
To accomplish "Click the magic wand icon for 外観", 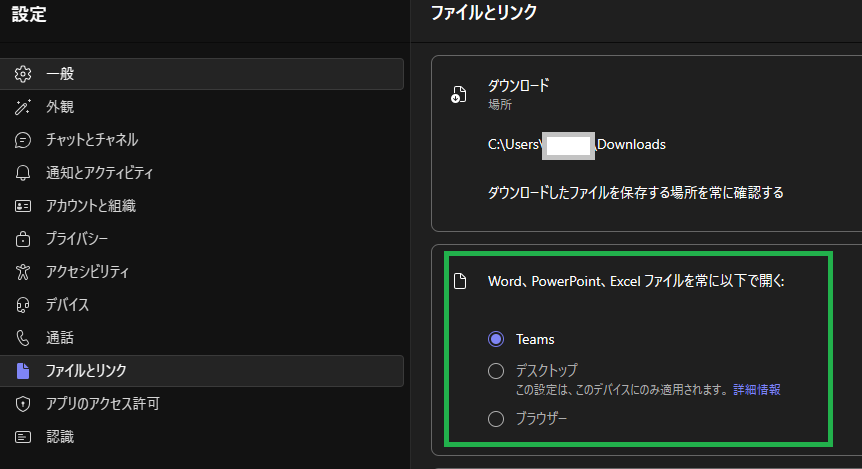I will pyautogui.click(x=23, y=107).
